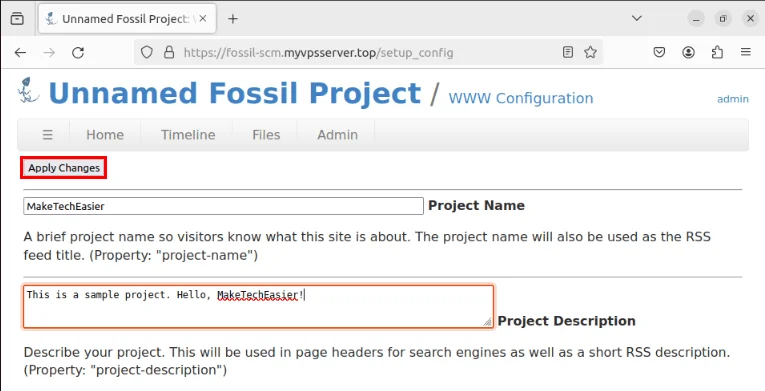This screenshot has width=765, height=391.
Task: Open the Firefox account profile icon
Action: tap(688, 52)
